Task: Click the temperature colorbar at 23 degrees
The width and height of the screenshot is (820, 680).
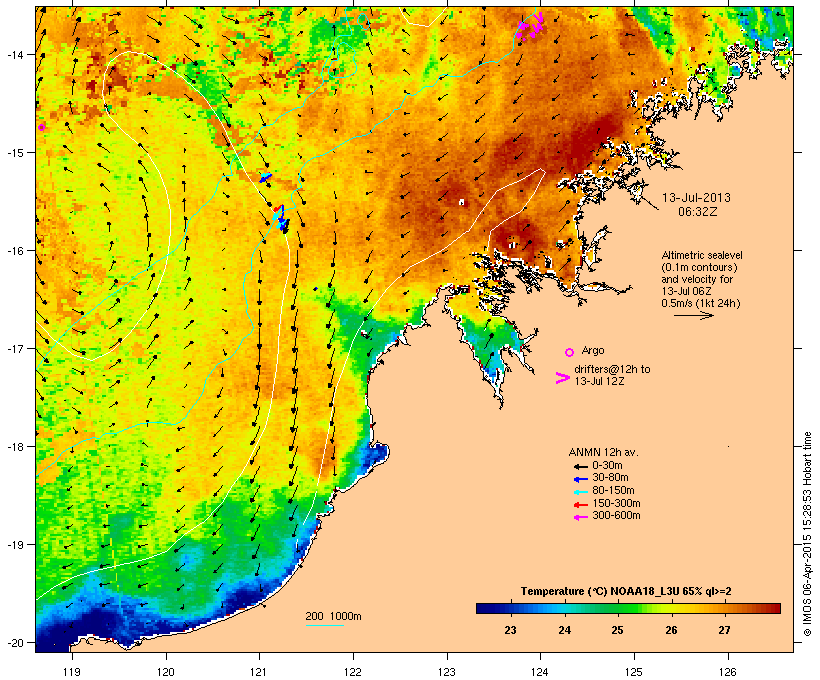Action: click(x=510, y=608)
